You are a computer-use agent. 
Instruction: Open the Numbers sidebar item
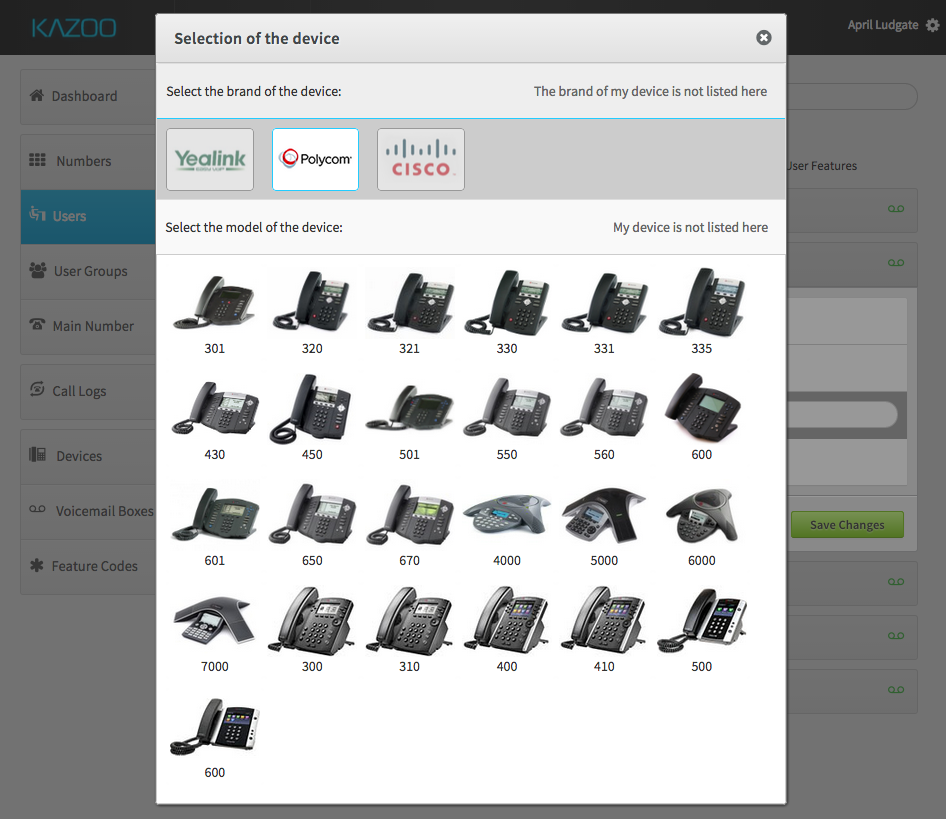(88, 161)
